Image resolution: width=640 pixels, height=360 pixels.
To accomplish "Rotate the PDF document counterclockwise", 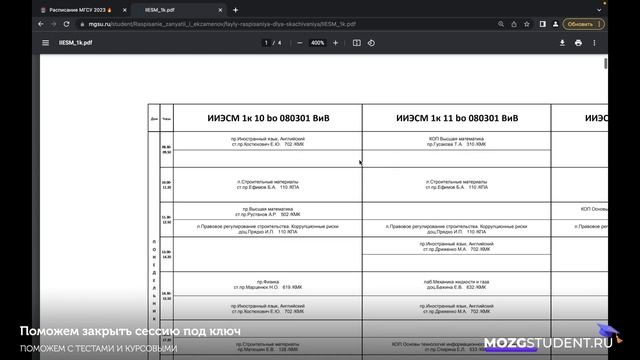I will coord(371,43).
